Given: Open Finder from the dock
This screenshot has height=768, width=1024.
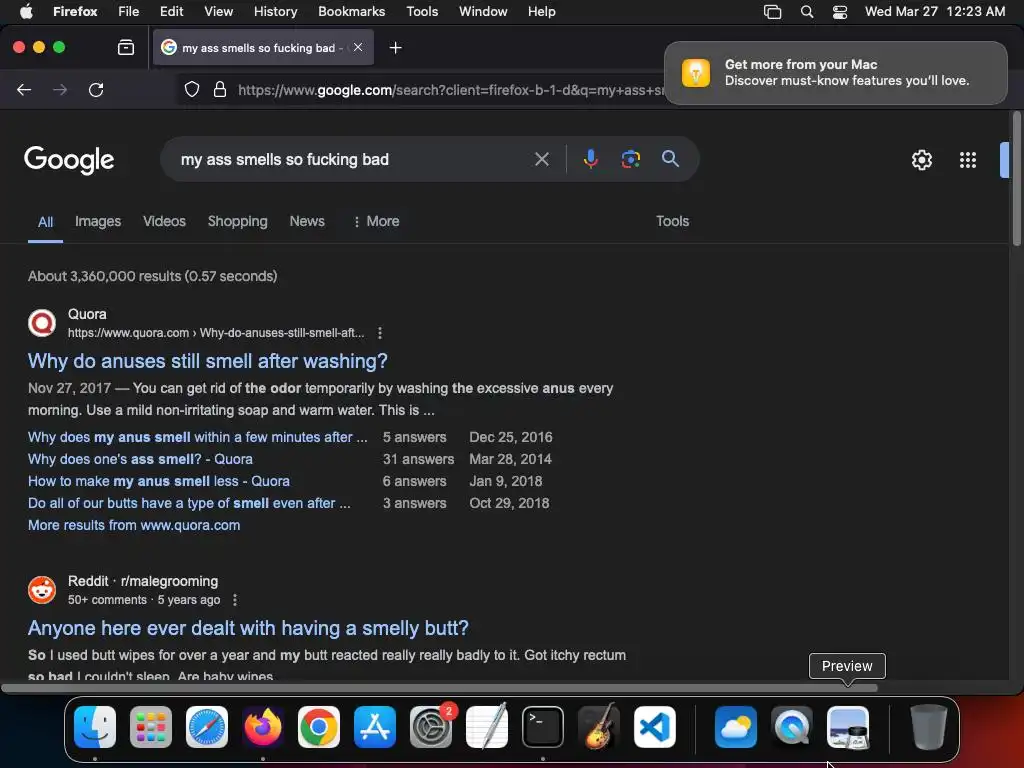Looking at the screenshot, I should pyautogui.click(x=95, y=727).
